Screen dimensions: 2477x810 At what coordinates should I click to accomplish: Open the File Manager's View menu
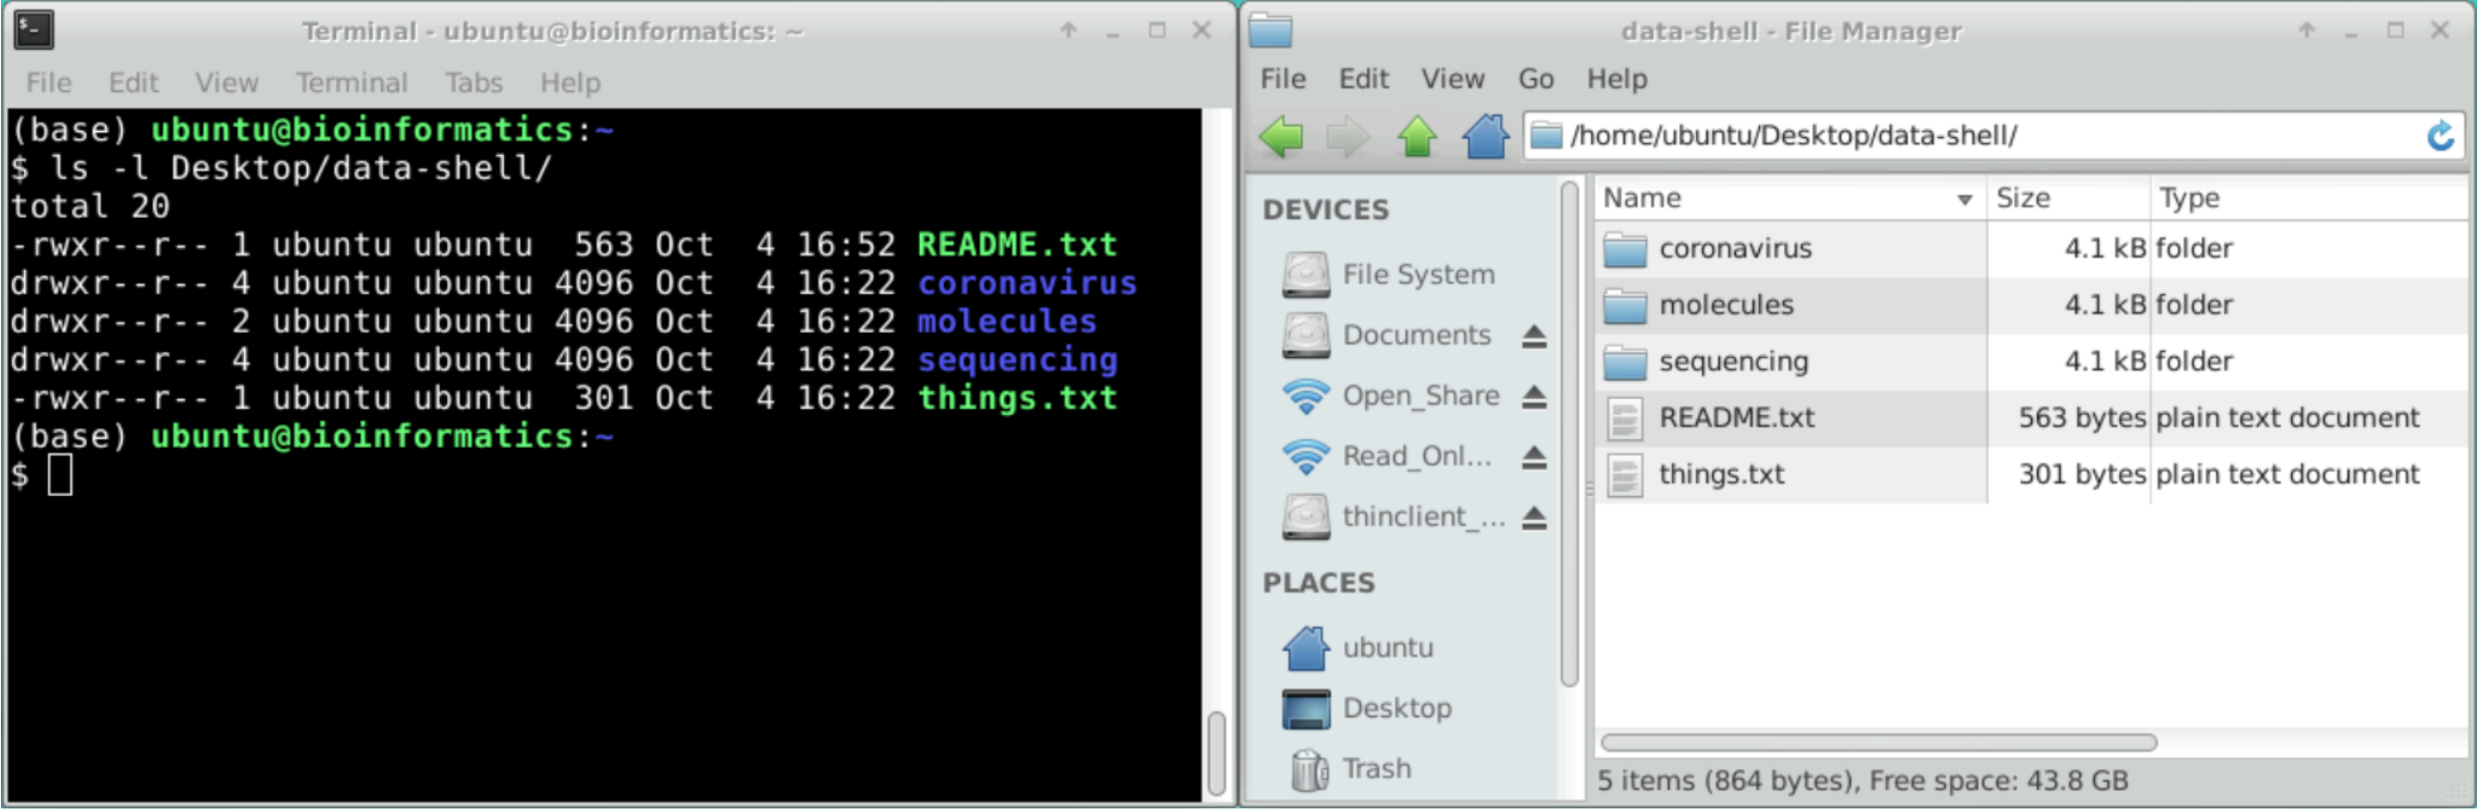pyautogui.click(x=1453, y=79)
